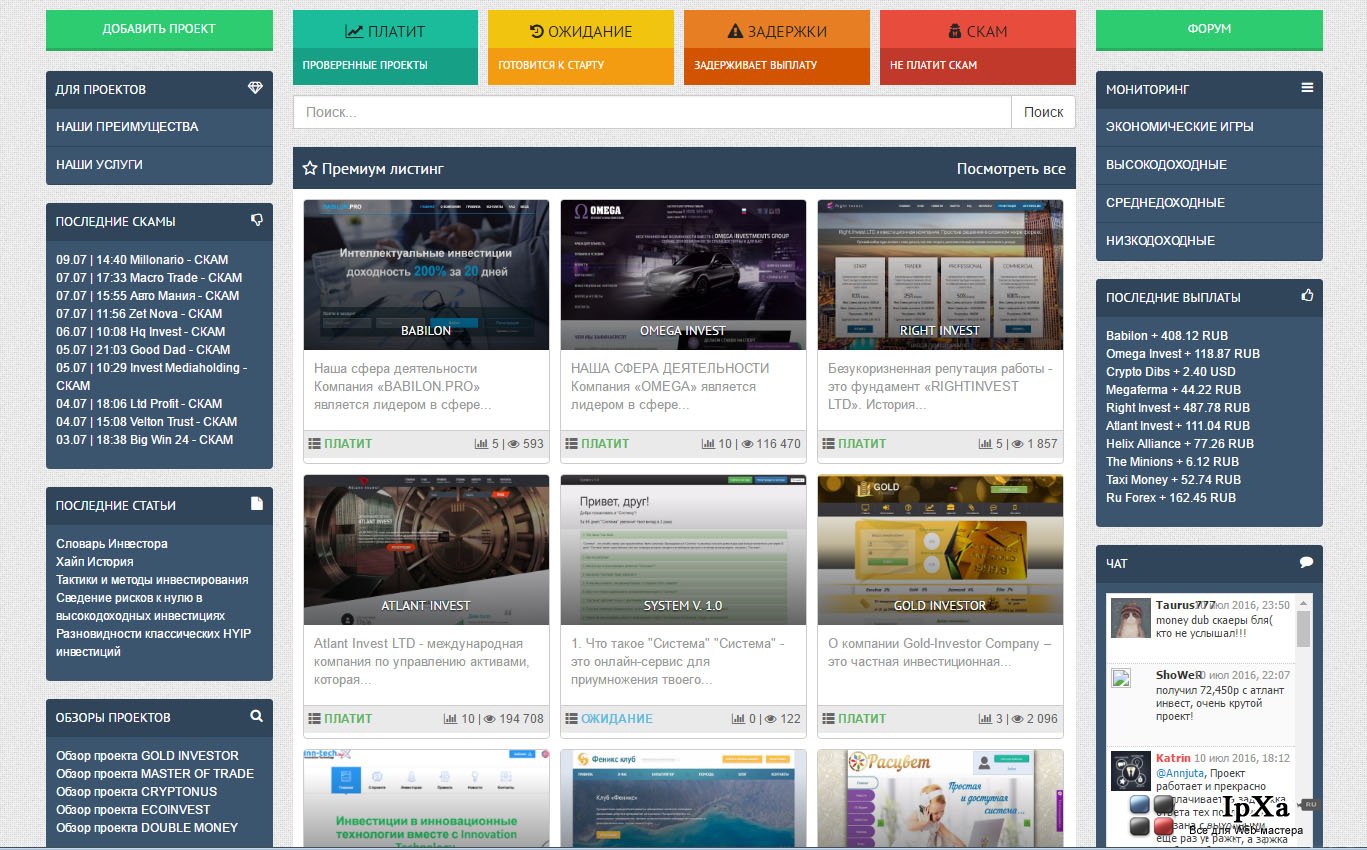Open the Рассвет project thumbnail
This screenshot has width=1367, height=850.
pos(940,799)
